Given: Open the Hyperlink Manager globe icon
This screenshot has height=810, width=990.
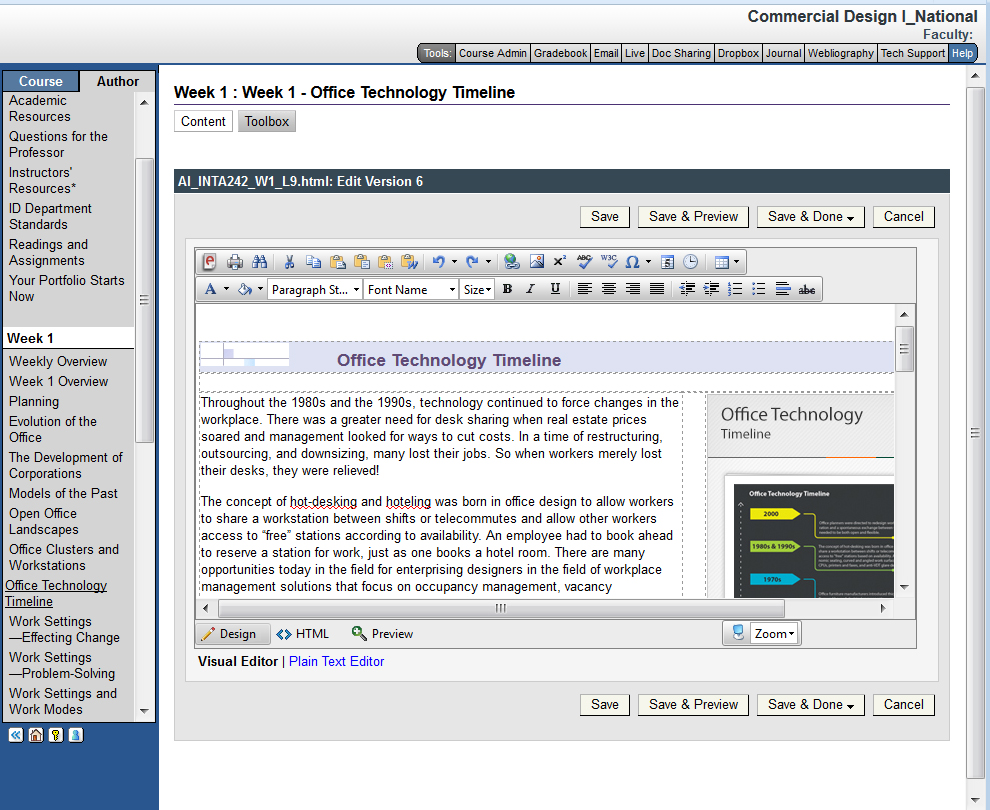Looking at the screenshot, I should 512,262.
